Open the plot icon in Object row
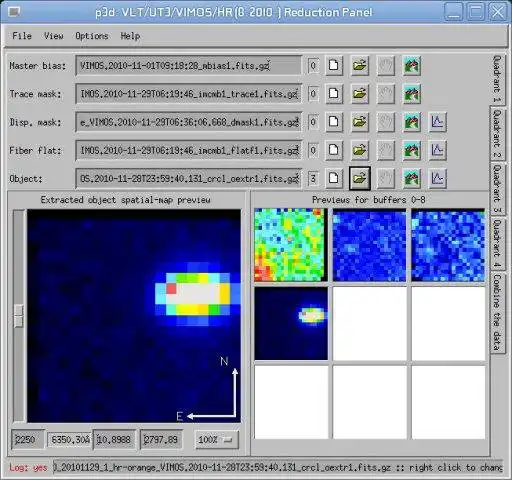Image resolution: width=512 pixels, height=480 pixels. [x=437, y=178]
